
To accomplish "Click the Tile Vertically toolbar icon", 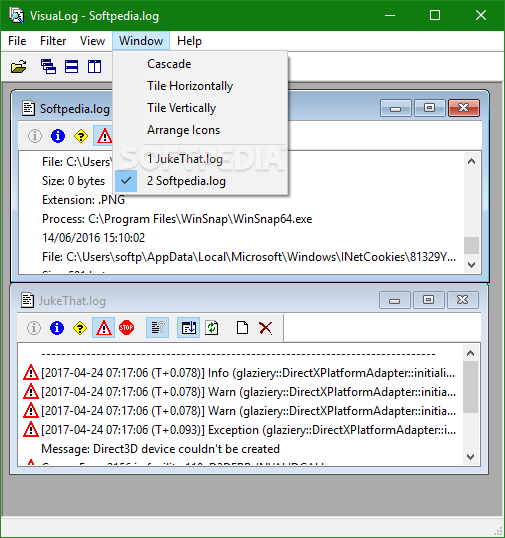I will [94, 67].
